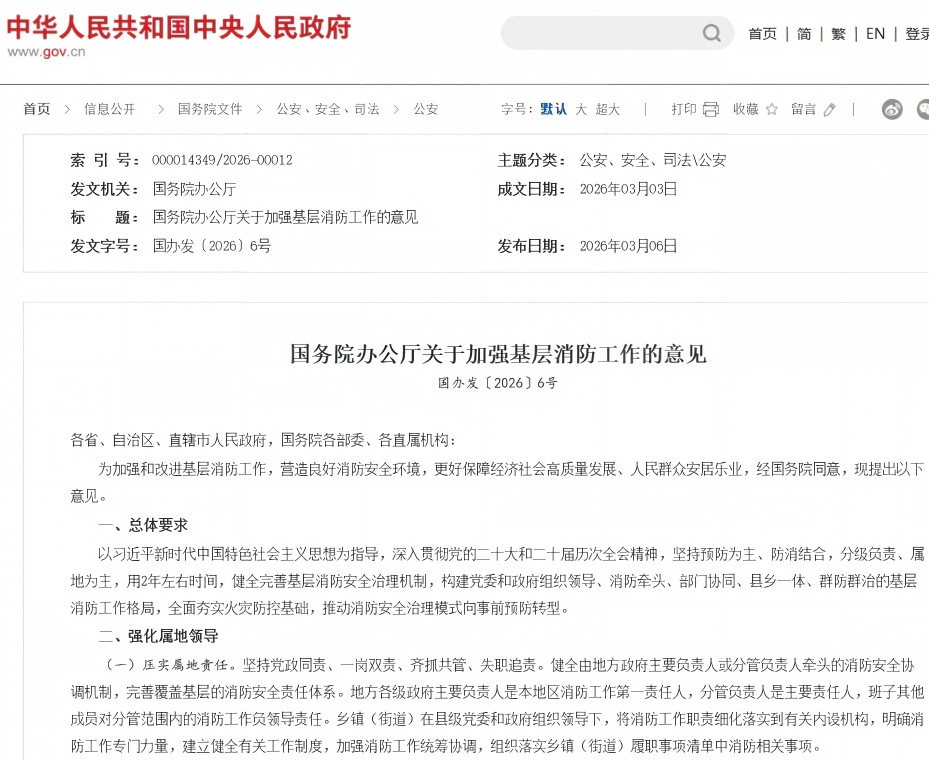Open 首页 in the top header
The image size is (929, 760).
(762, 34)
